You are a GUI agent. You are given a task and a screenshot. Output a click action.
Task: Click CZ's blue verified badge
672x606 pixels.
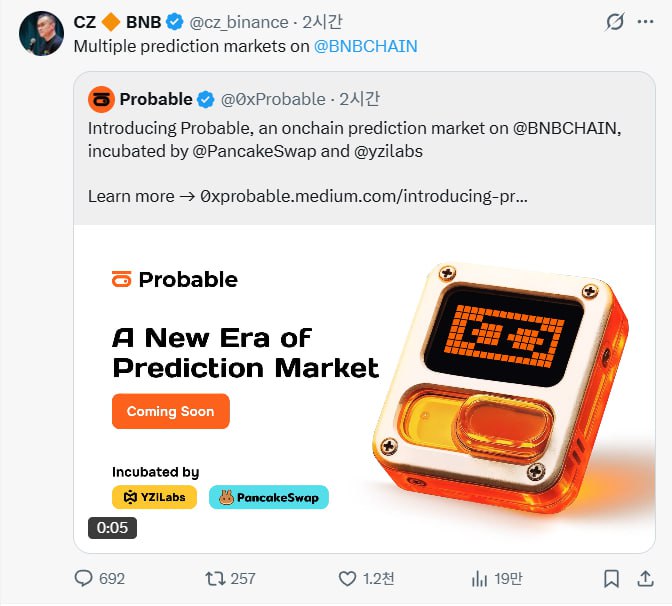[176, 22]
